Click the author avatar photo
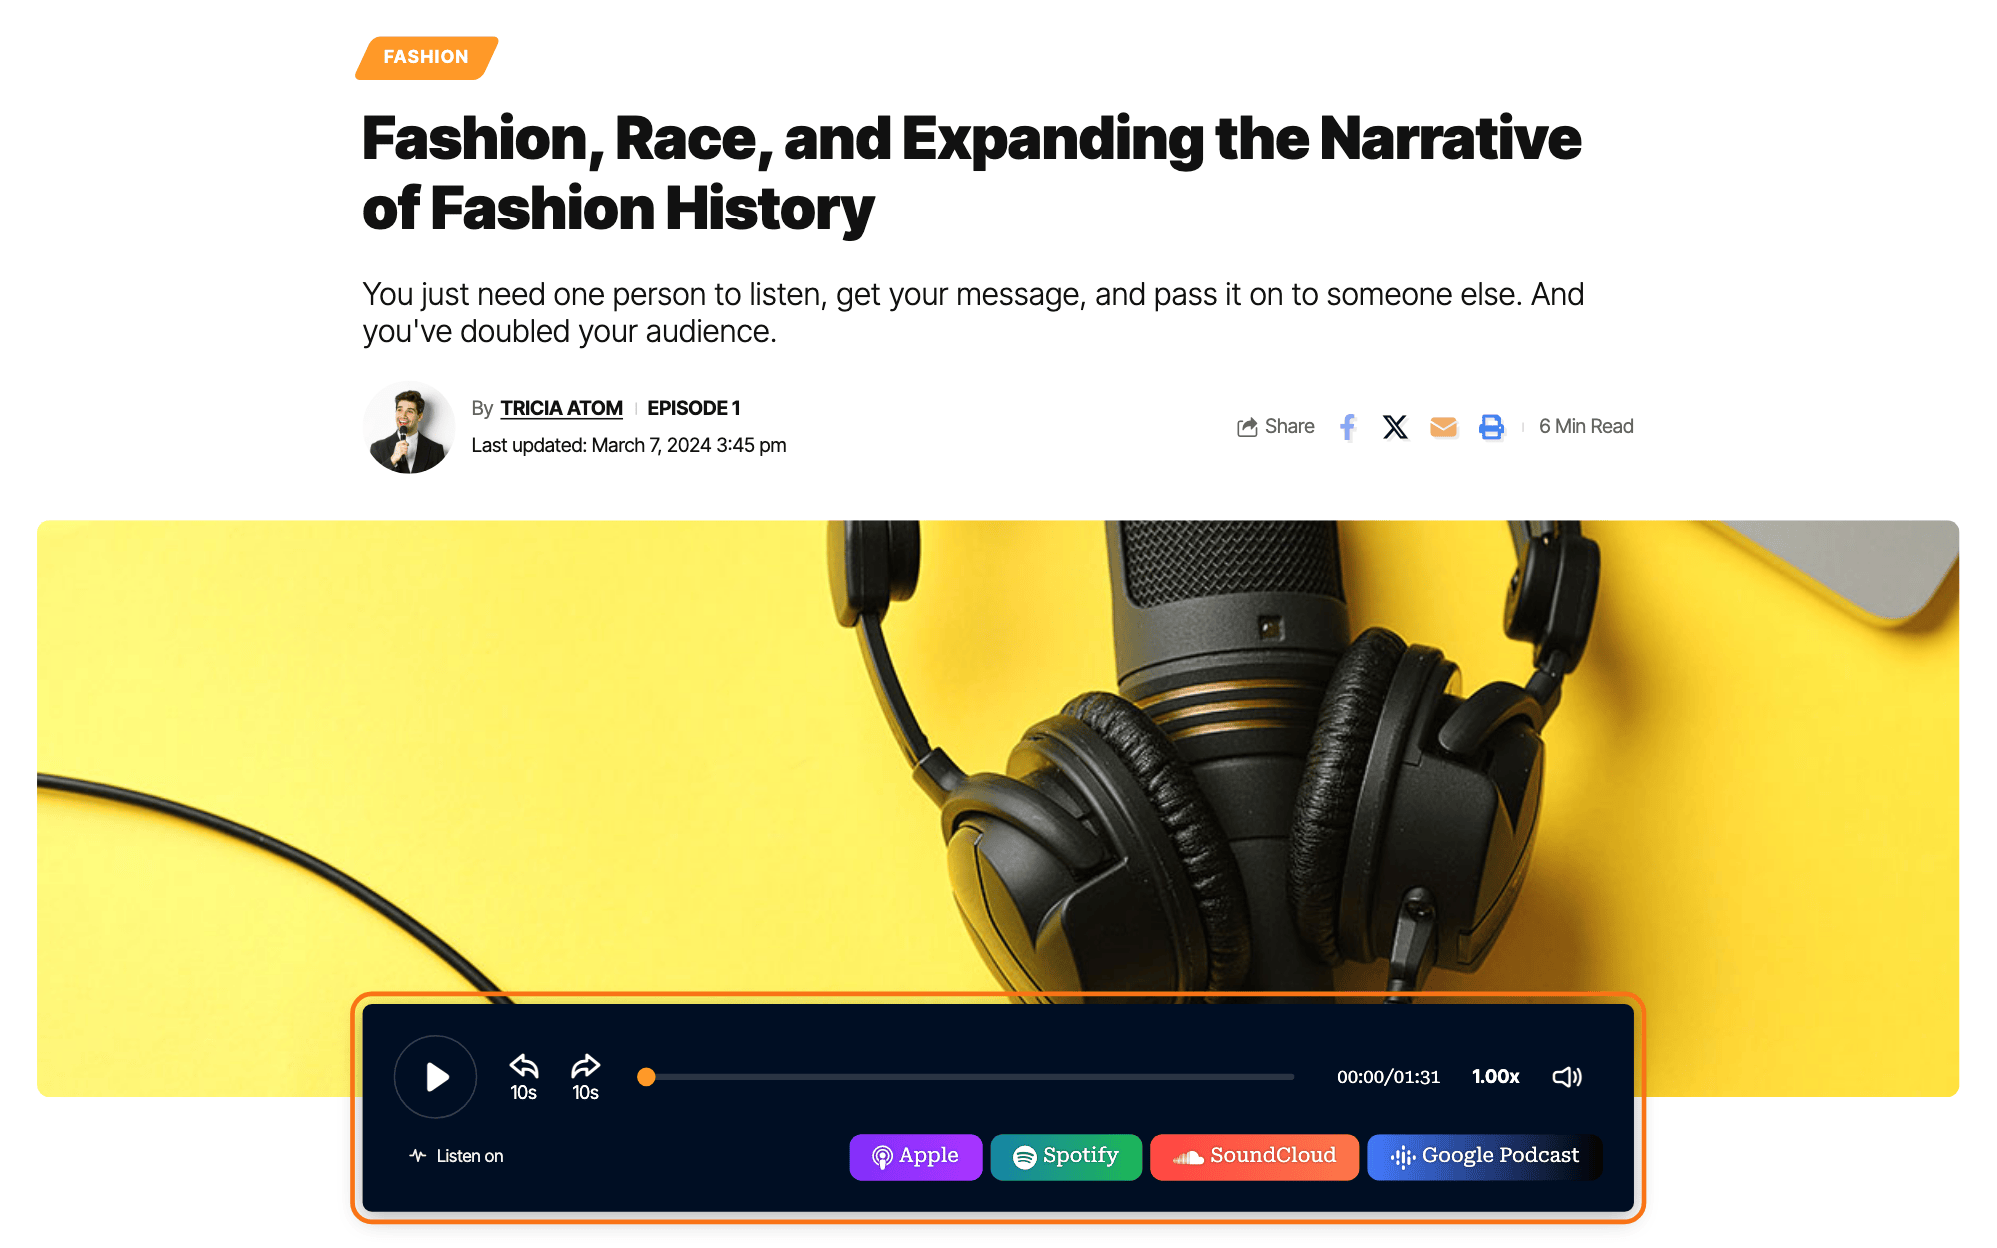 tap(408, 427)
